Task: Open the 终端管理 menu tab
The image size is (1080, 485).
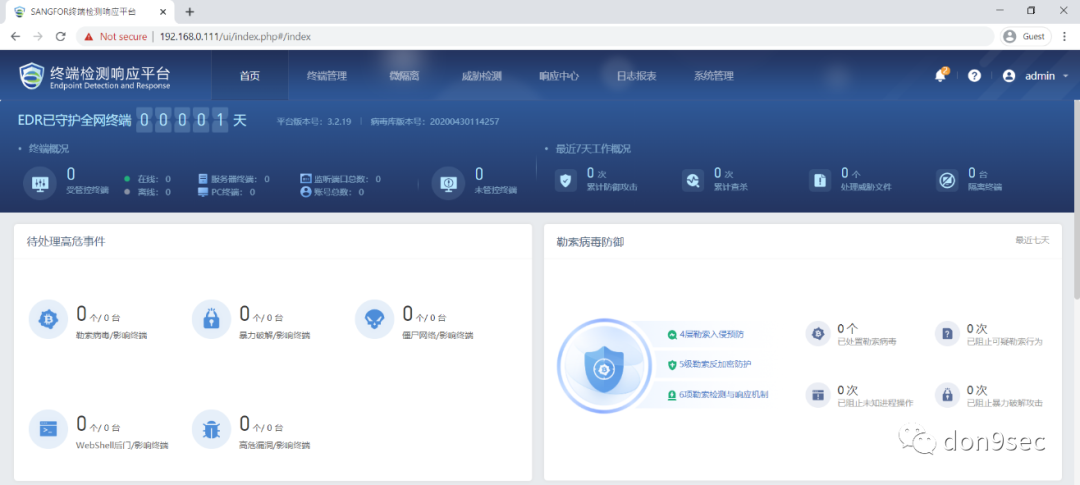Action: [x=326, y=76]
